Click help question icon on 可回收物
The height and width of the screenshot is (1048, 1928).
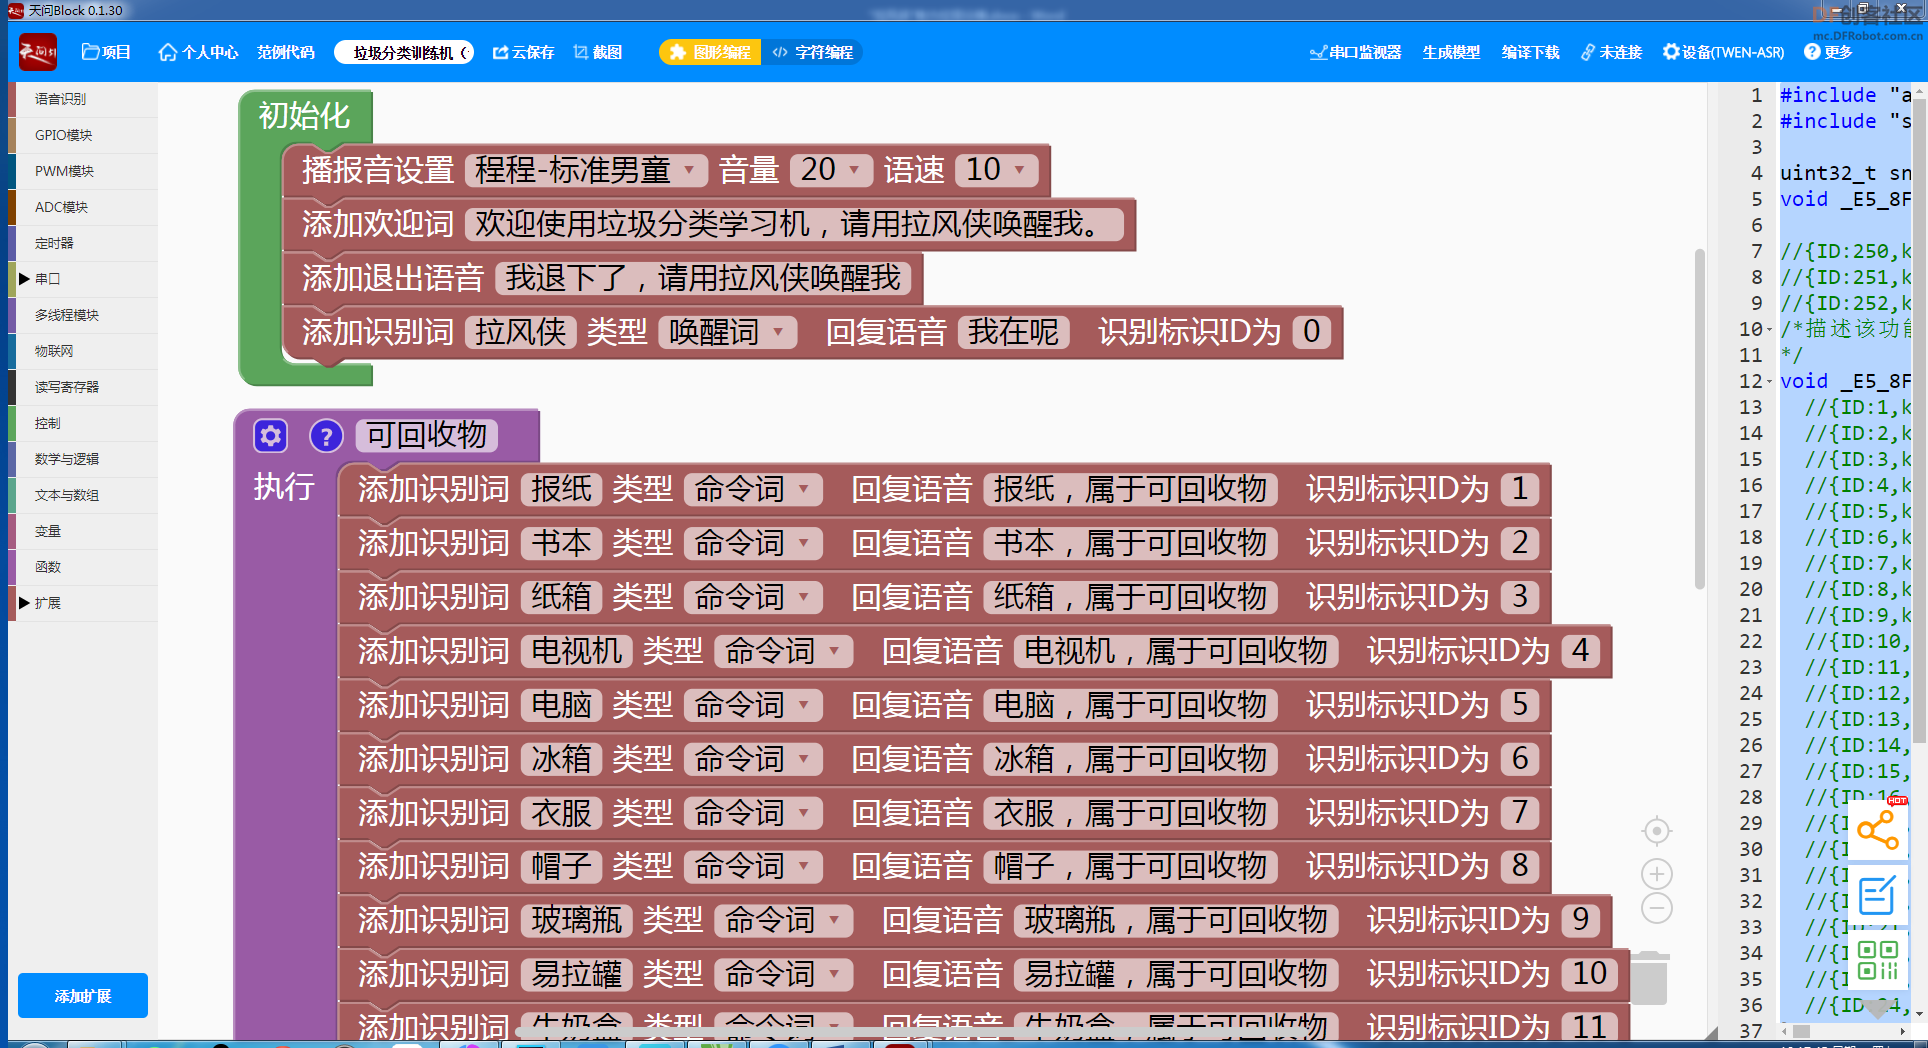(326, 436)
